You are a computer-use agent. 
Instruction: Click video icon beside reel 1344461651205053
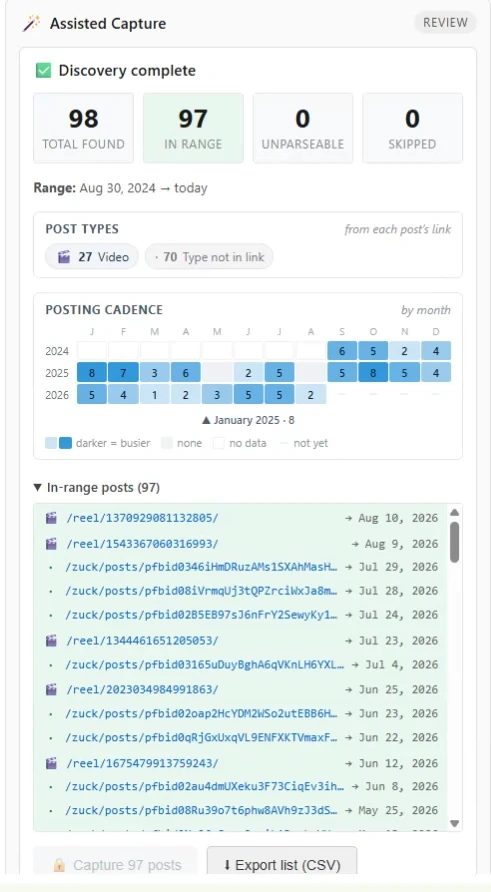point(51,641)
